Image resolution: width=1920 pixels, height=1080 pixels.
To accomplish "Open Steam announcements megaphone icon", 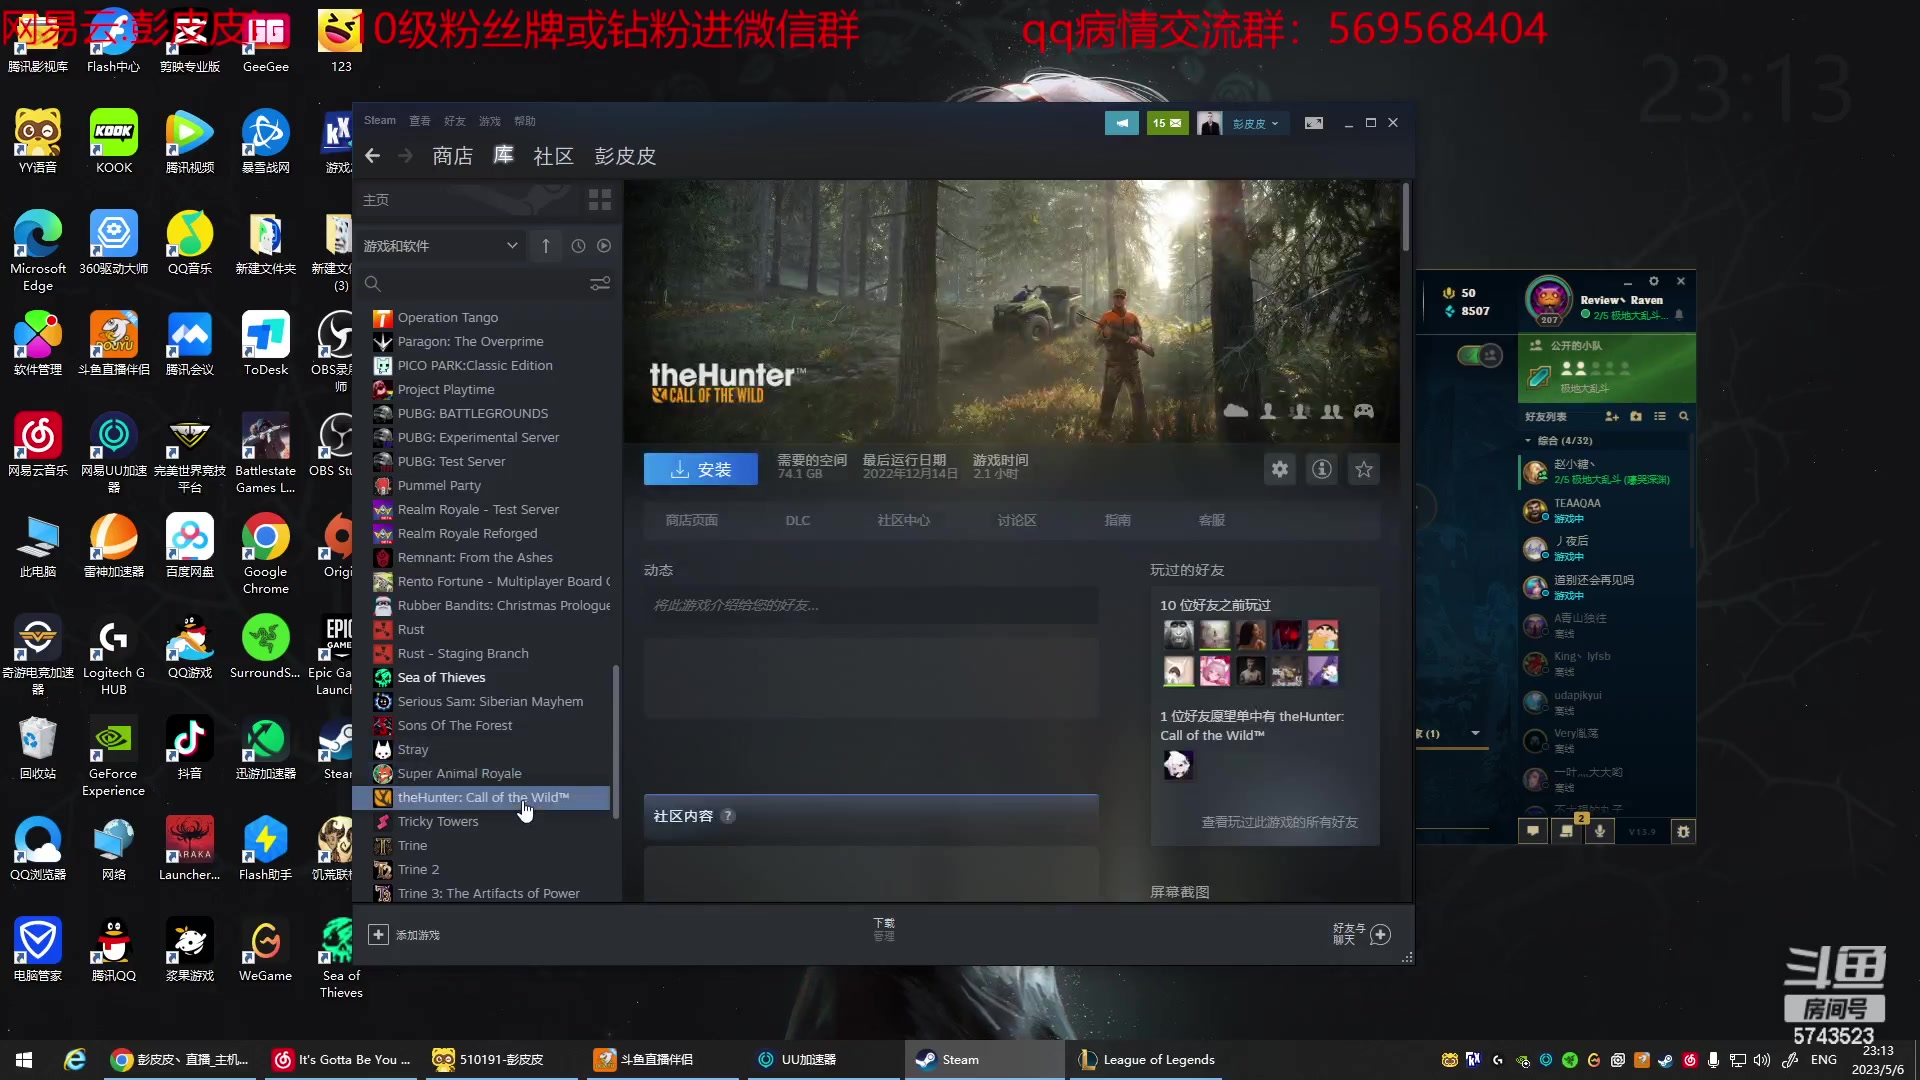I will (1121, 123).
